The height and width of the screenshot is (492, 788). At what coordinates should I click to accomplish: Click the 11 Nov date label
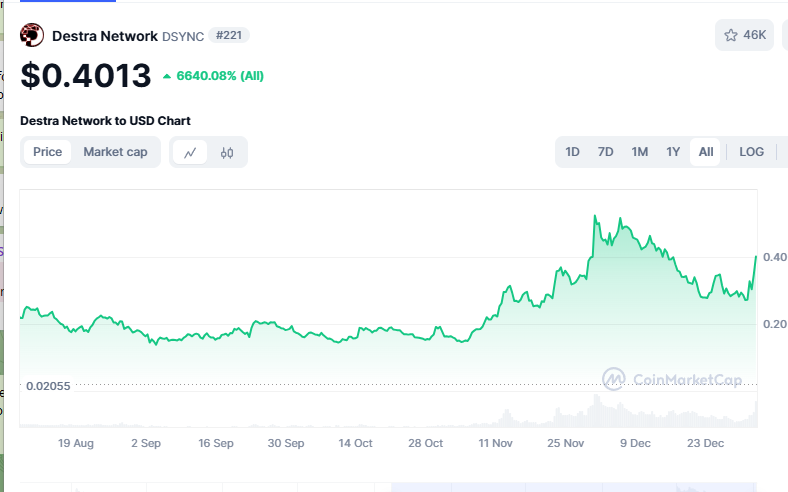(x=496, y=443)
